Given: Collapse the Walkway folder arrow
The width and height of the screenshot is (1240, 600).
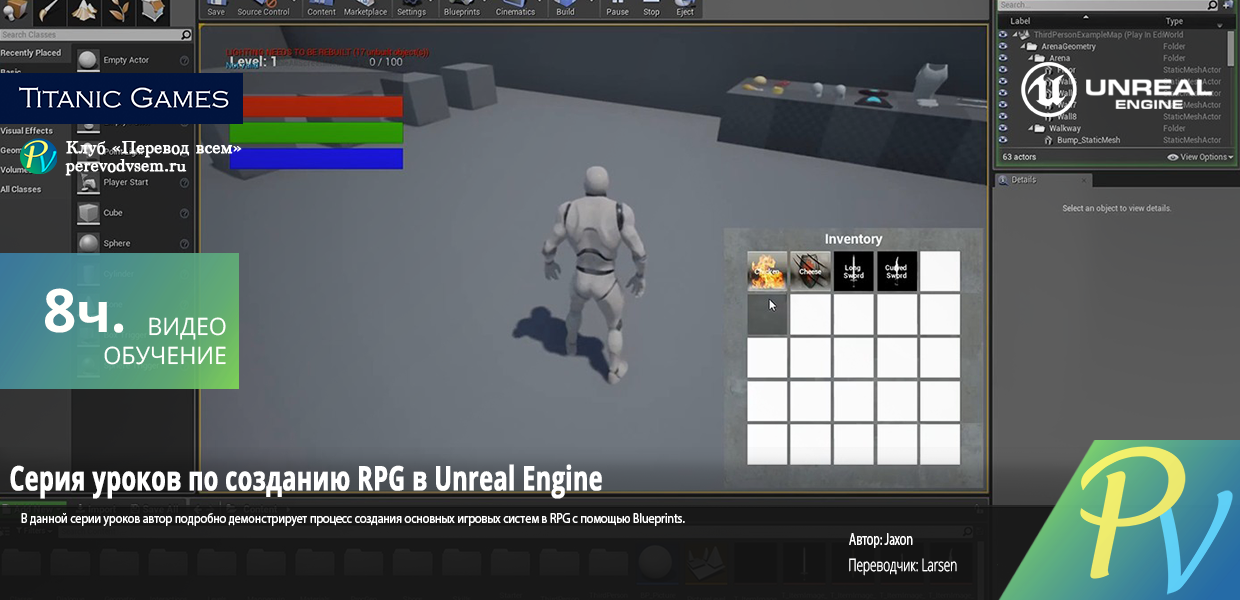Looking at the screenshot, I should (x=1031, y=129).
